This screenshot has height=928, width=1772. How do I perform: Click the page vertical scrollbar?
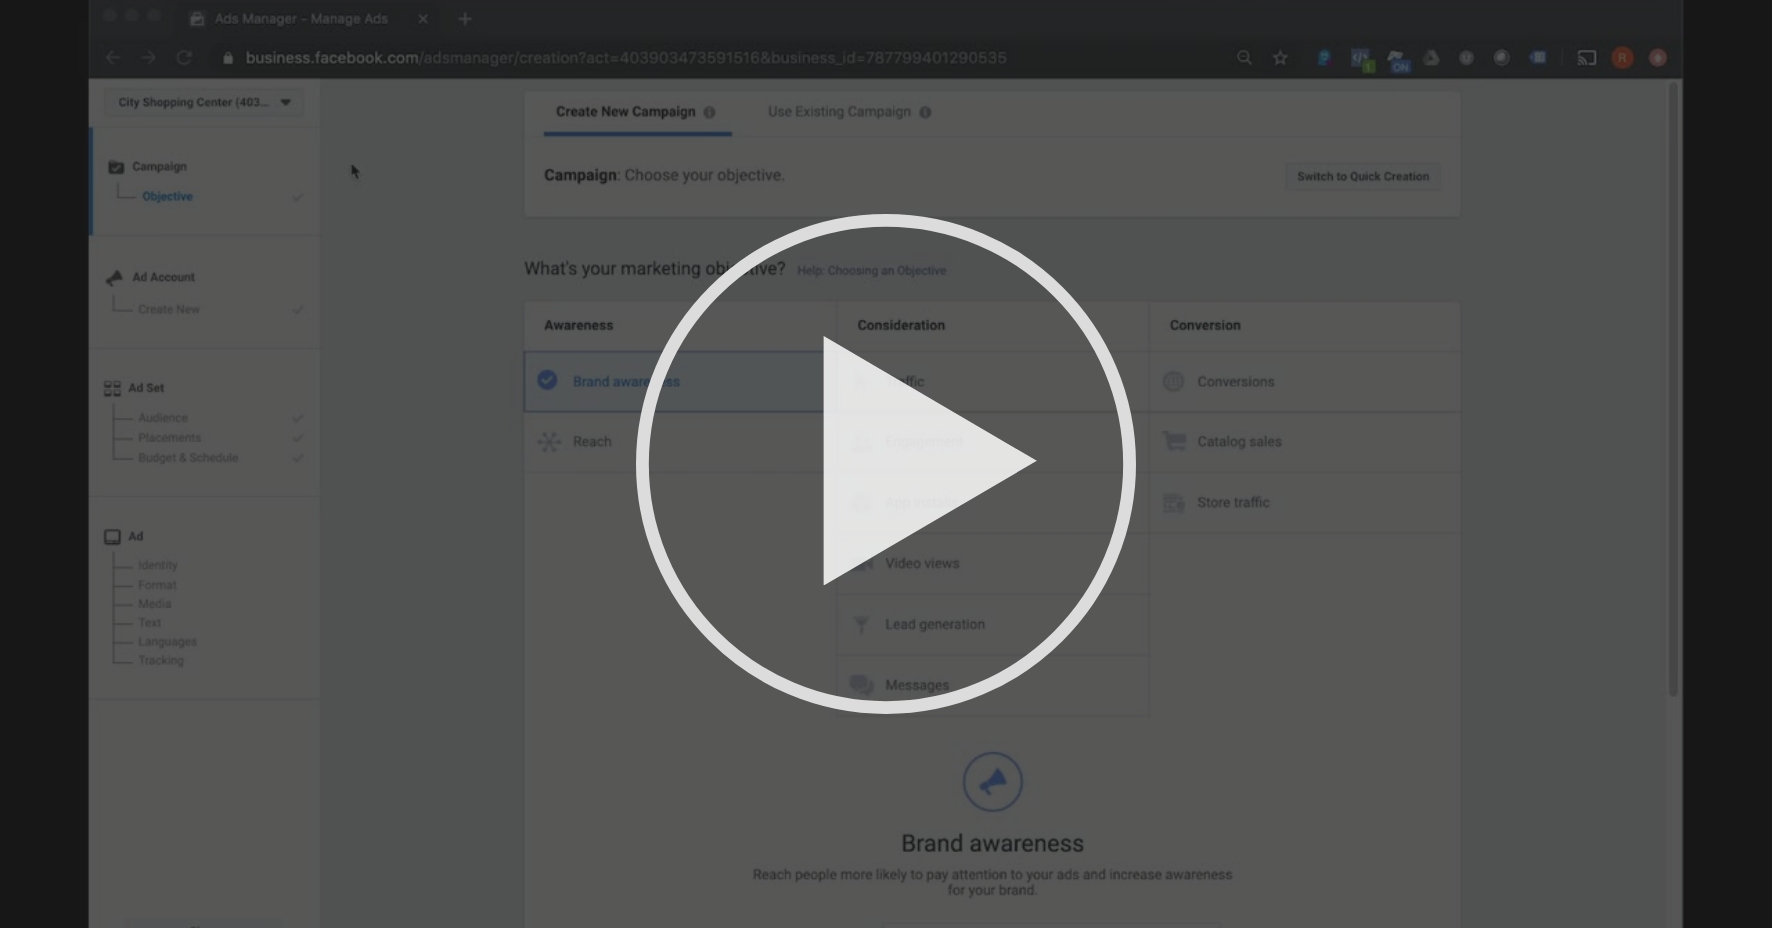tap(1673, 389)
